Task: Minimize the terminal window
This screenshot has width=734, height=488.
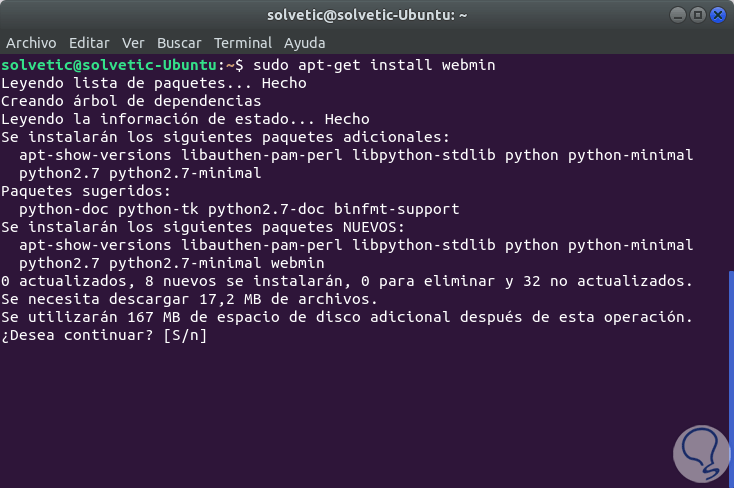Action: click(679, 15)
